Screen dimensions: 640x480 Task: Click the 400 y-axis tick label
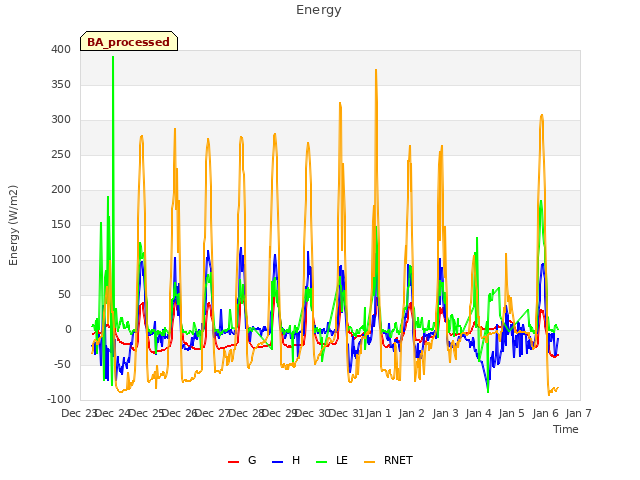(61, 49)
